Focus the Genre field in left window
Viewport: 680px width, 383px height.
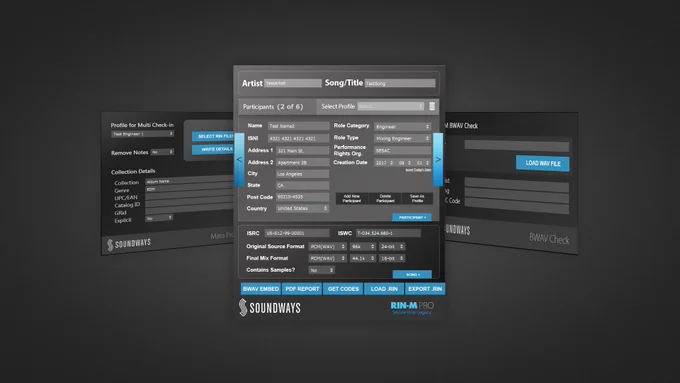point(189,188)
